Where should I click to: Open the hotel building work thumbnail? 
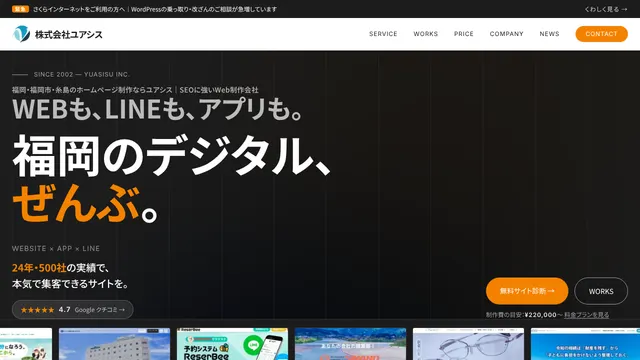point(114,344)
